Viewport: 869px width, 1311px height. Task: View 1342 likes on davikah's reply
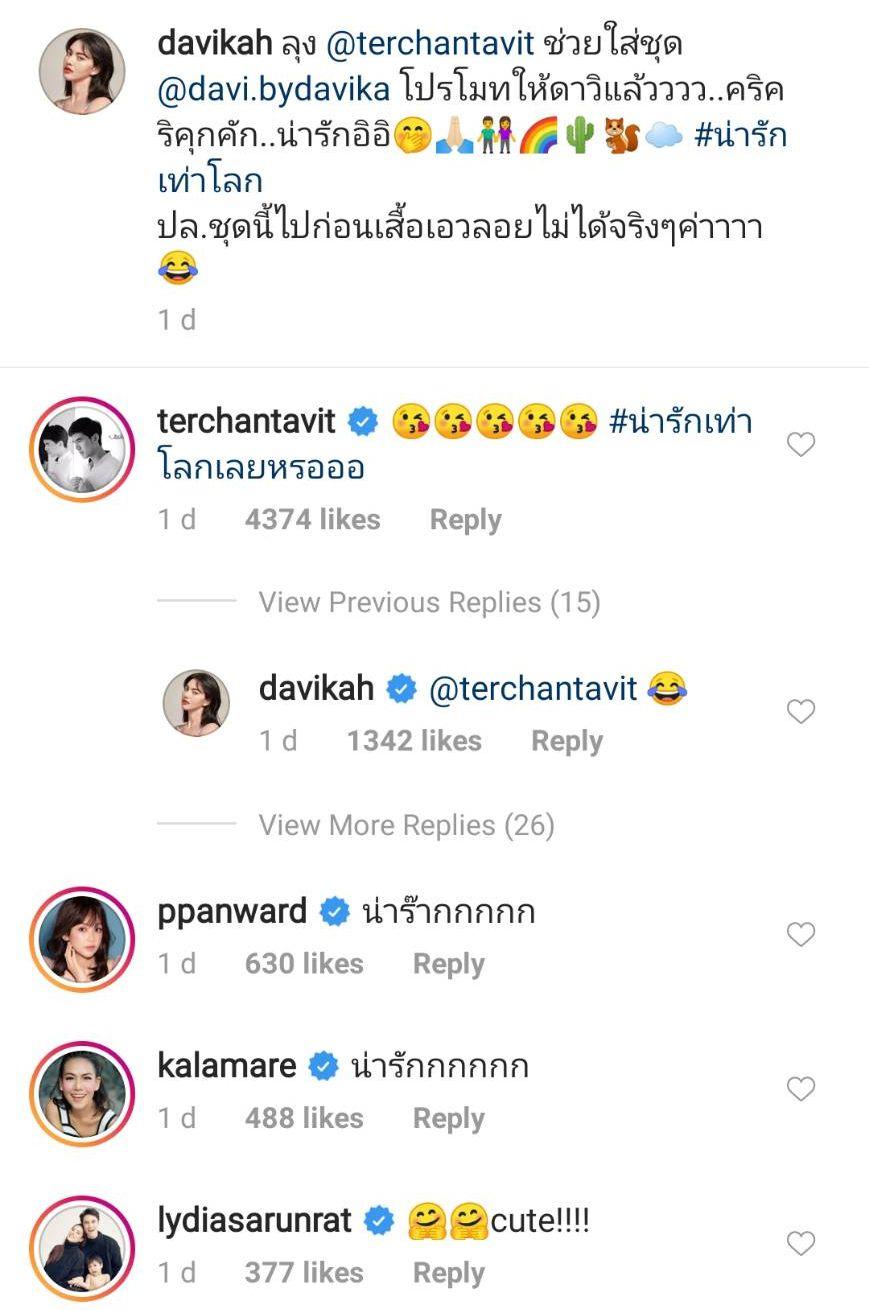point(414,741)
